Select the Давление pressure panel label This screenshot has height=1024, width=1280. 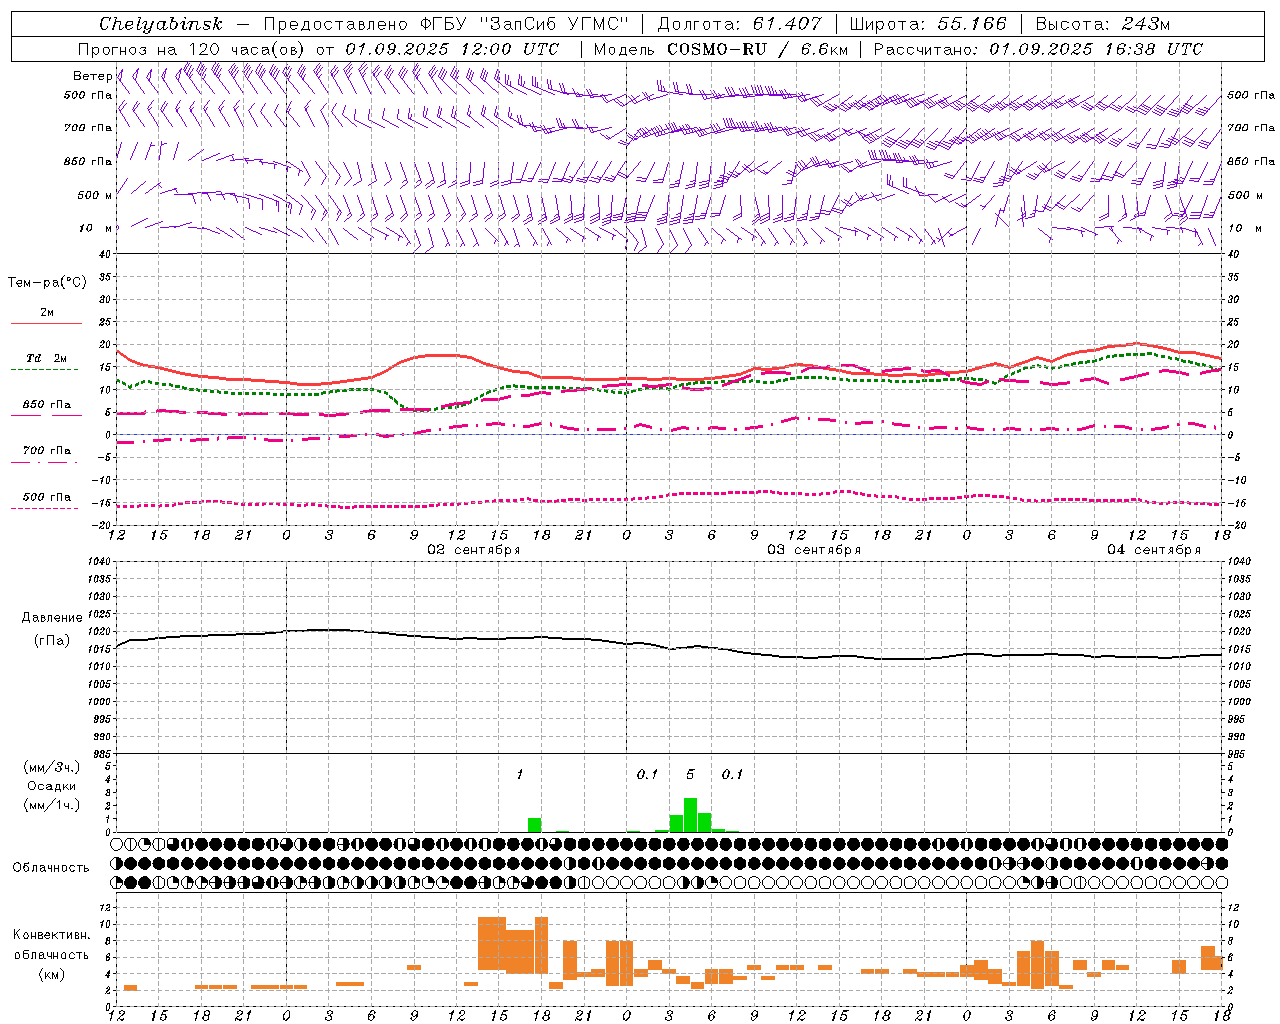52,618
